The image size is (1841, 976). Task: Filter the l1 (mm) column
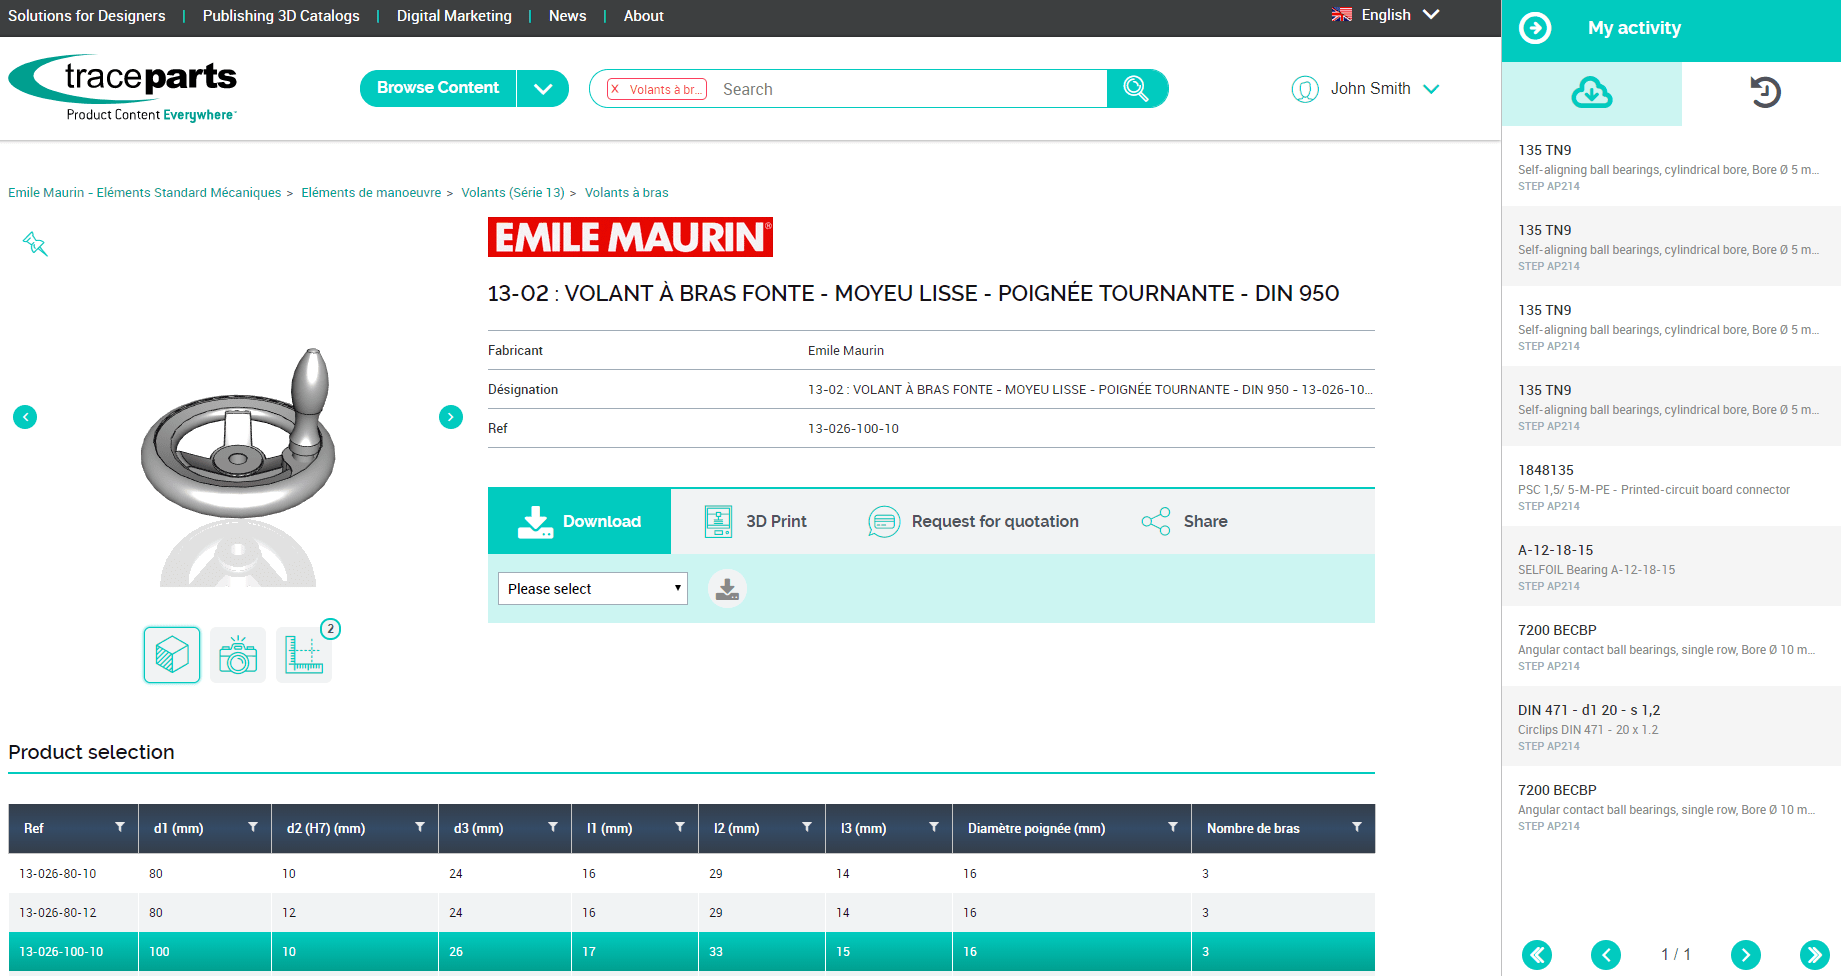click(680, 827)
